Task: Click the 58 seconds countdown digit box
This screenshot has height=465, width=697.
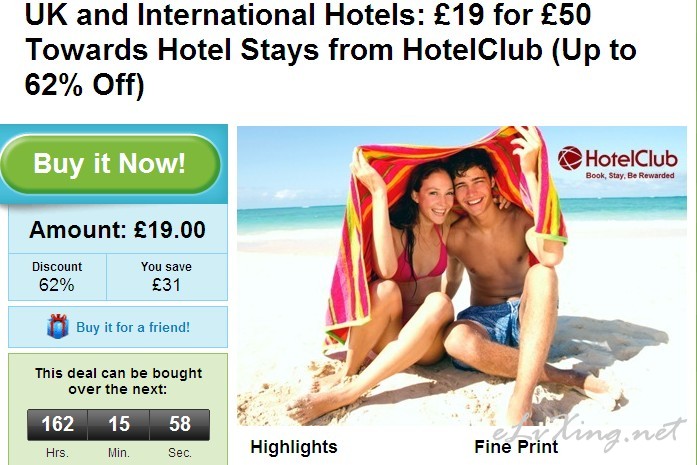Action: click(180, 424)
